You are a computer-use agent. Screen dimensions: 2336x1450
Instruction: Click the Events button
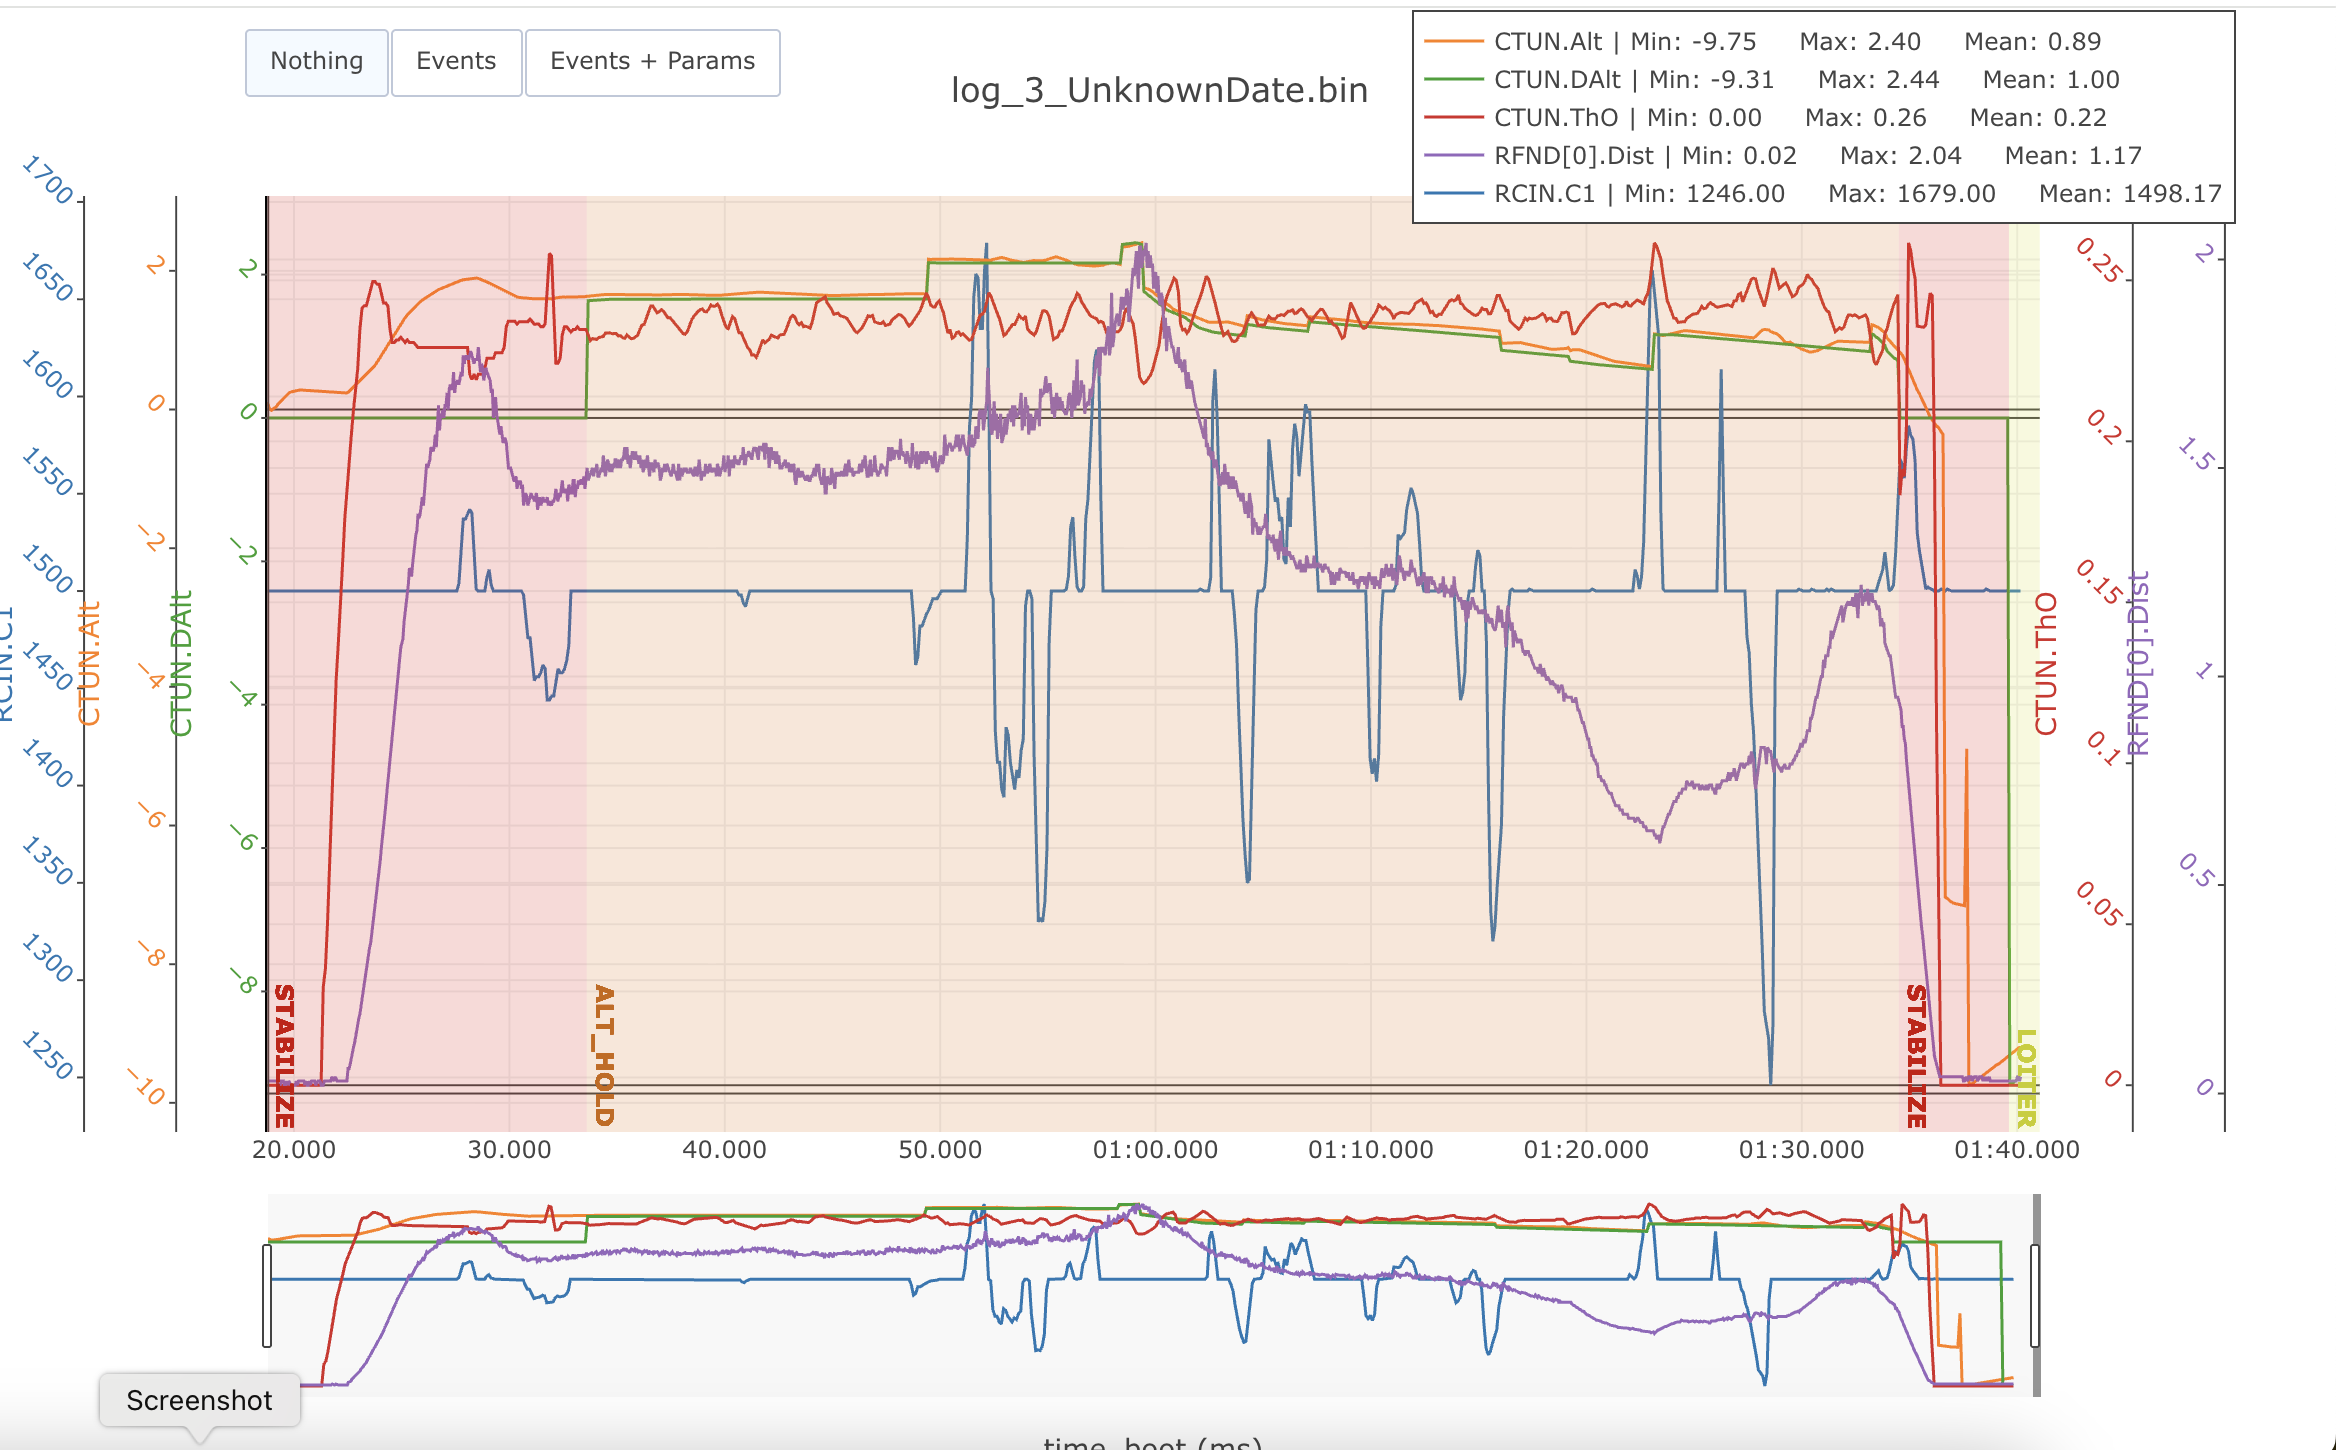[x=456, y=62]
